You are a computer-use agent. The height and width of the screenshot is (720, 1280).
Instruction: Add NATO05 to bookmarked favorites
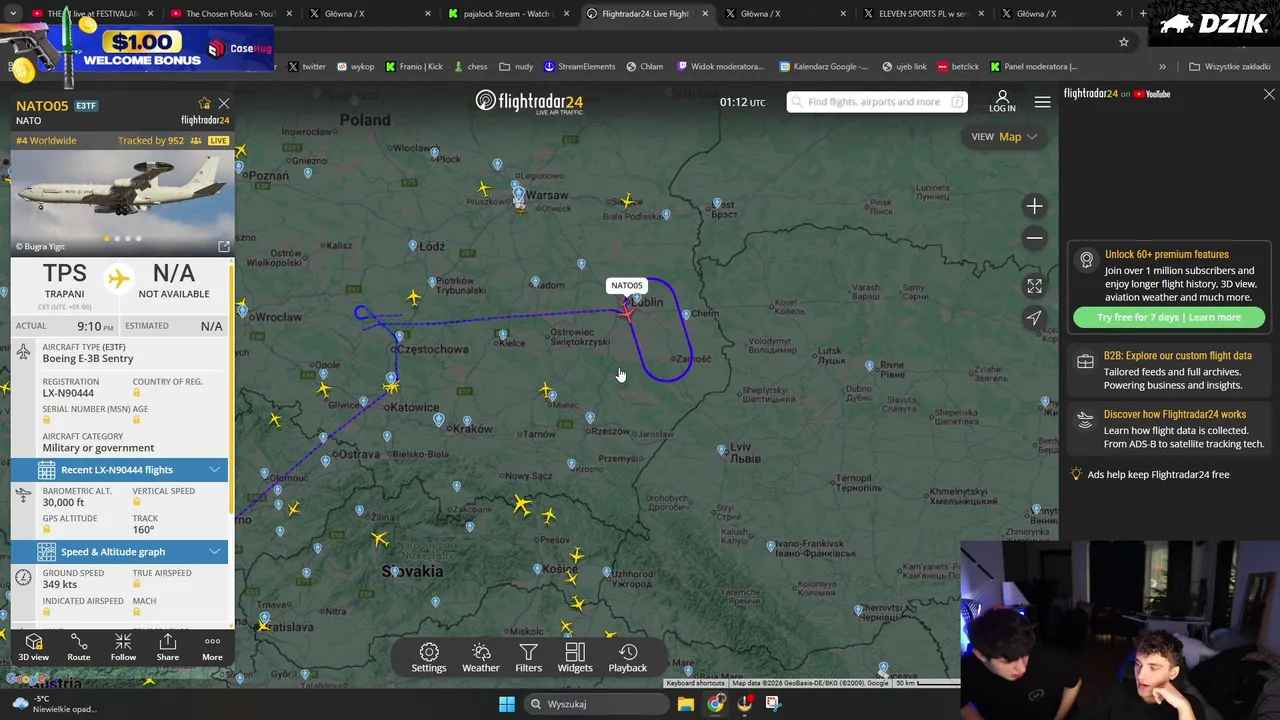tap(204, 104)
